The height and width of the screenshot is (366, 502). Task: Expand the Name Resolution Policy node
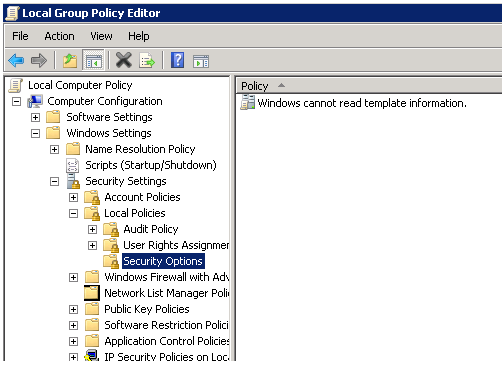(54, 149)
